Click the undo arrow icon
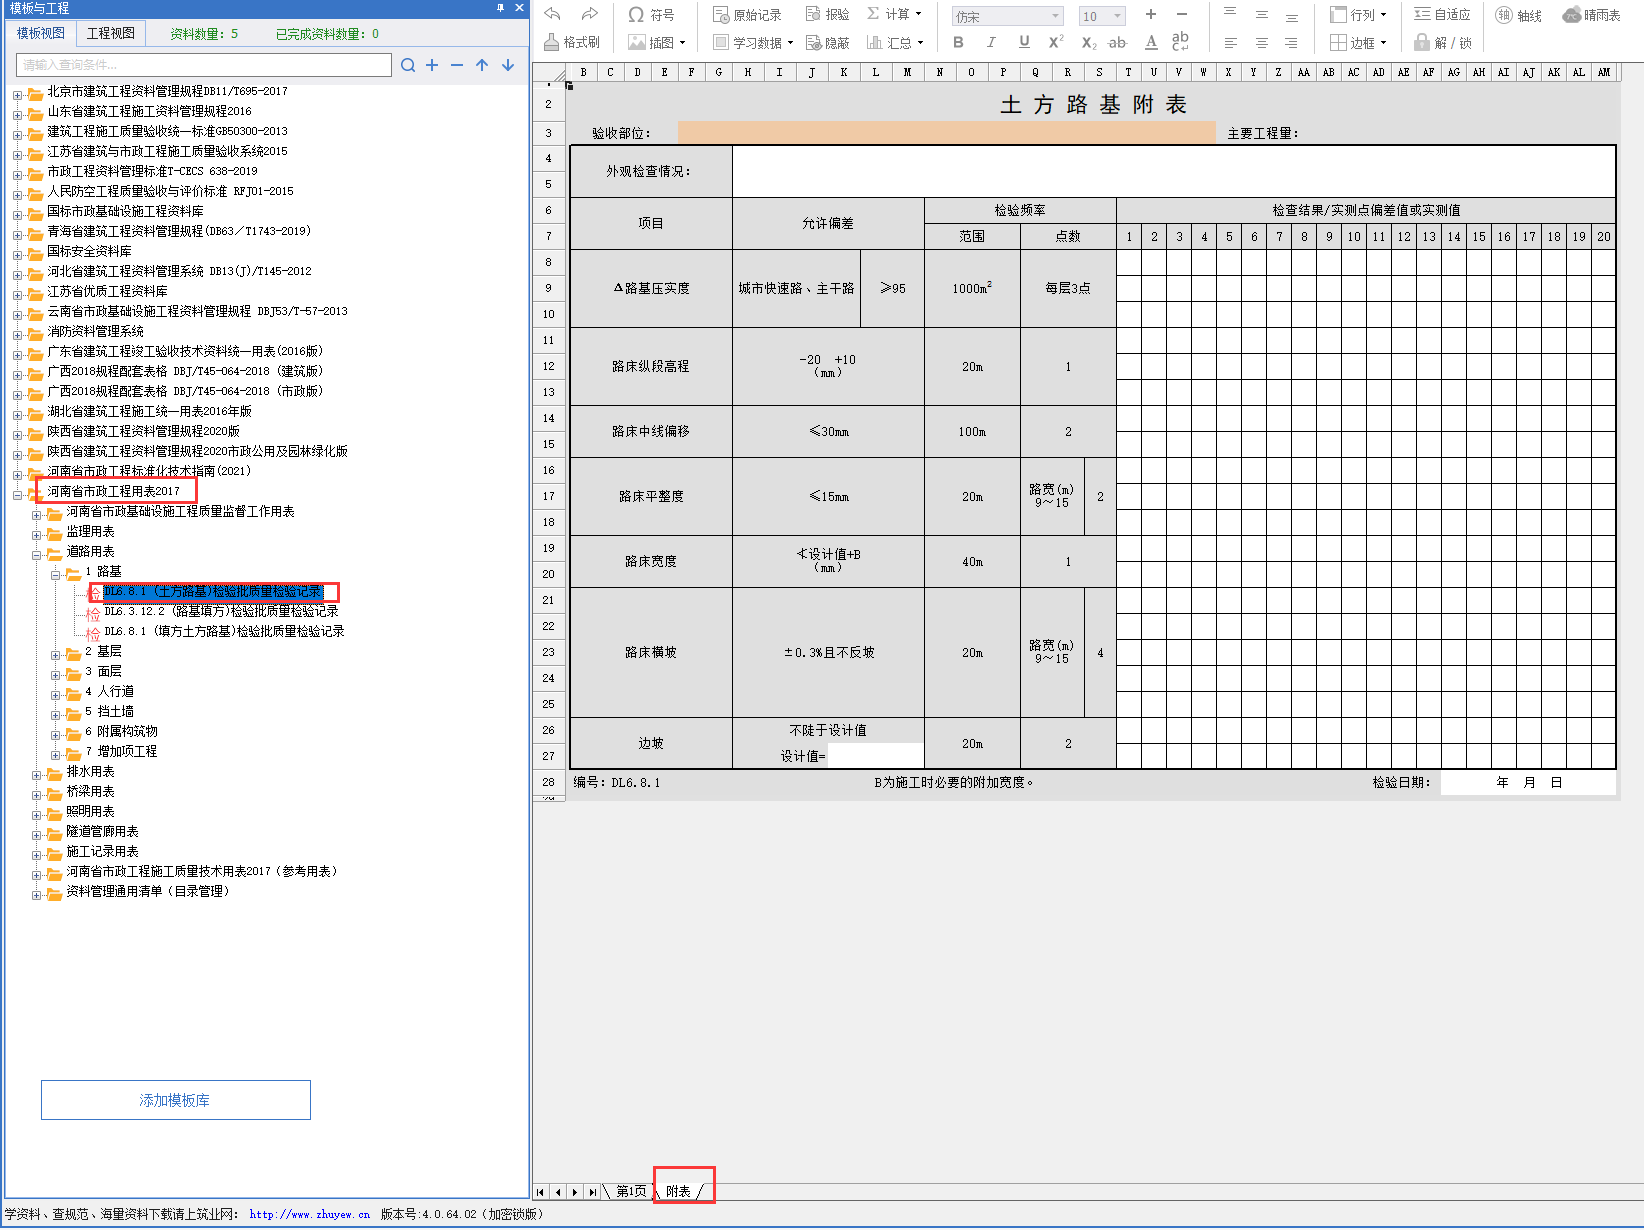The height and width of the screenshot is (1230, 1644). [x=553, y=14]
